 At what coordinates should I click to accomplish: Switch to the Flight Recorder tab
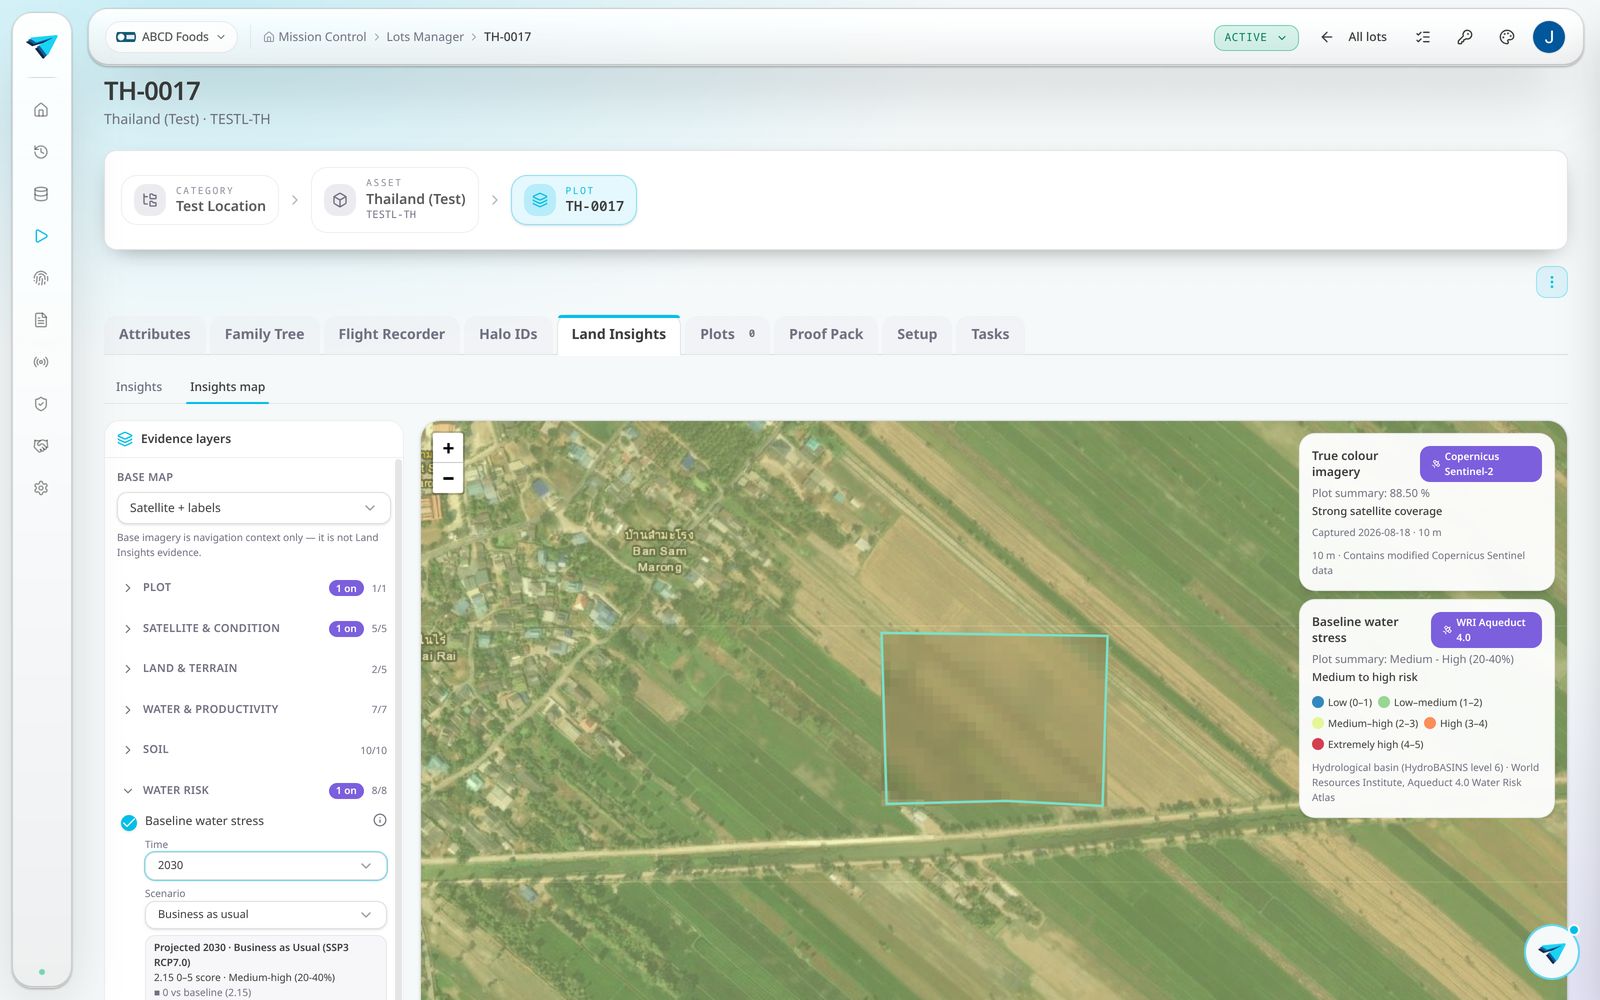[x=391, y=334]
